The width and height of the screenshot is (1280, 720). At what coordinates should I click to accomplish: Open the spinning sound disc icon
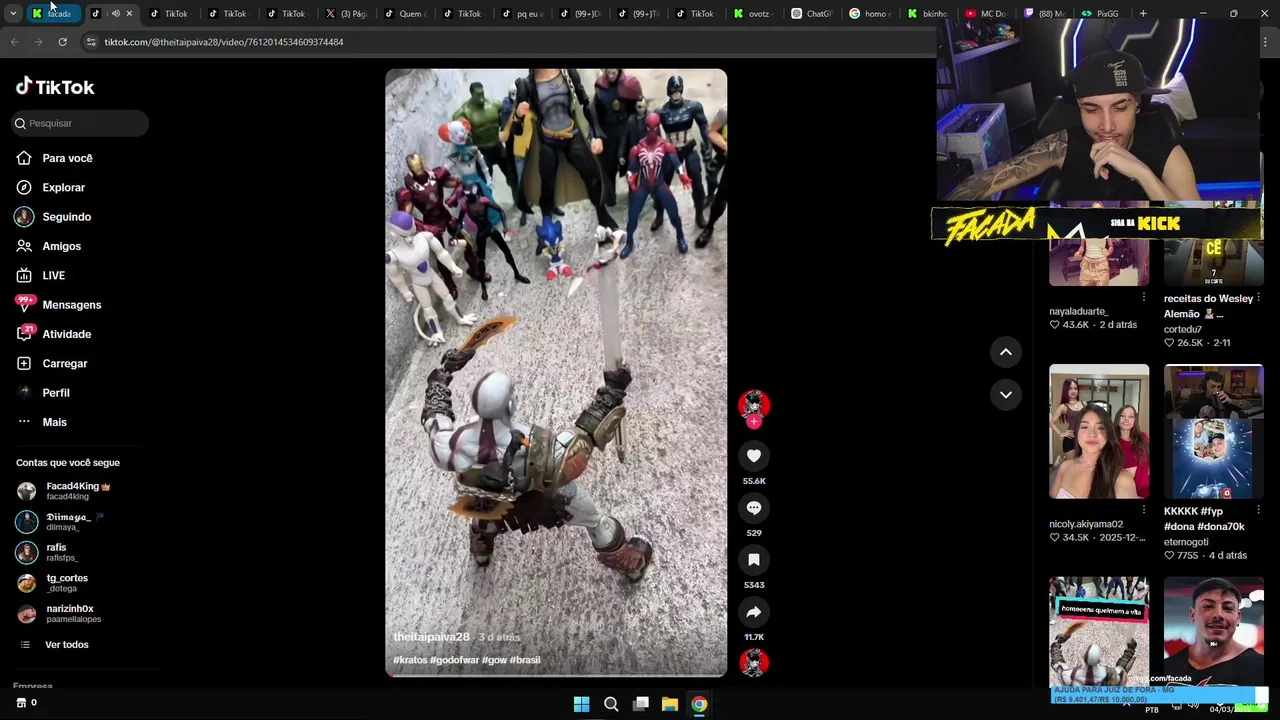pos(754,662)
